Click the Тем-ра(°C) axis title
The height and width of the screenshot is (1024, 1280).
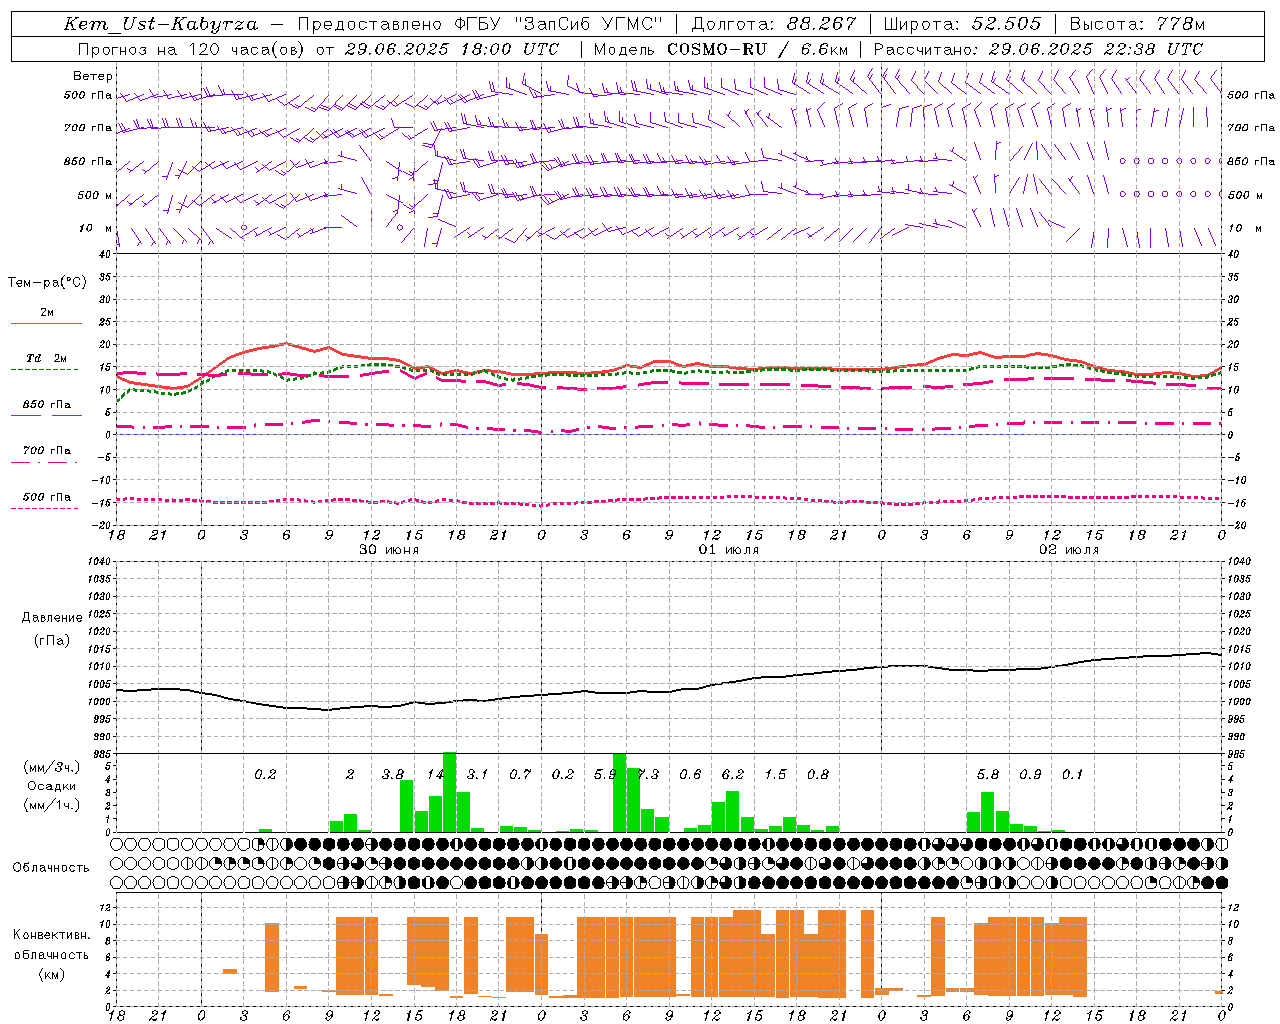point(47,283)
